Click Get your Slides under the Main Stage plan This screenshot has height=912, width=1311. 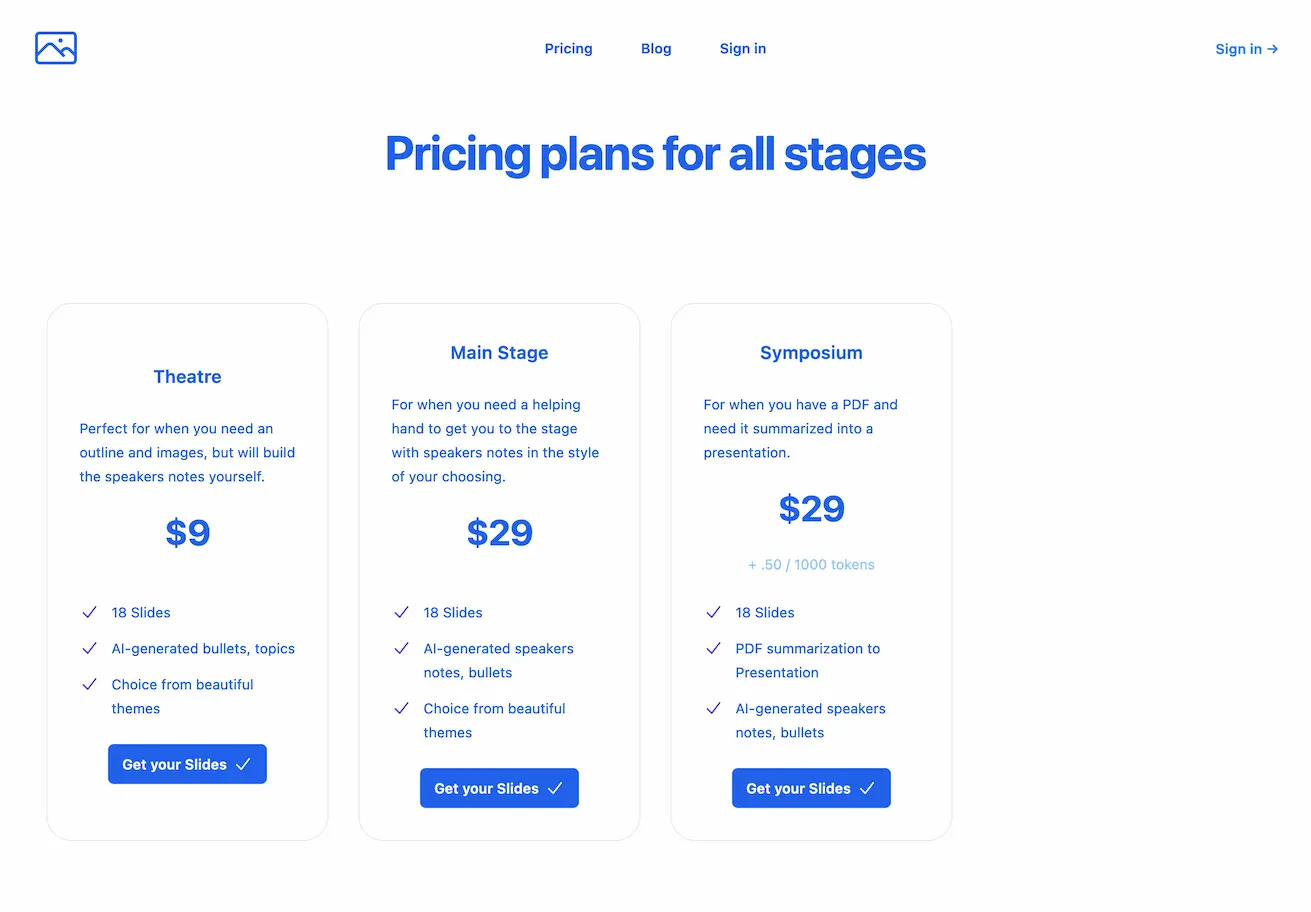pos(499,787)
